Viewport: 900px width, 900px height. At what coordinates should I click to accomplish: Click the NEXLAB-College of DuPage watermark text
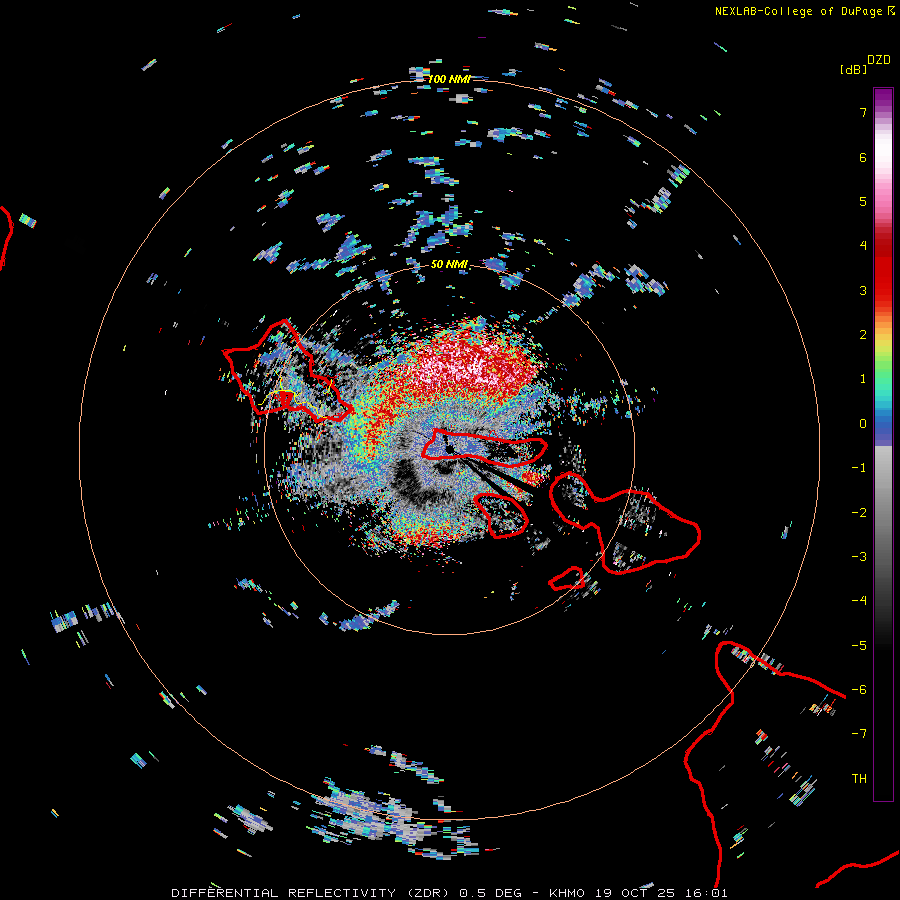[x=804, y=11]
